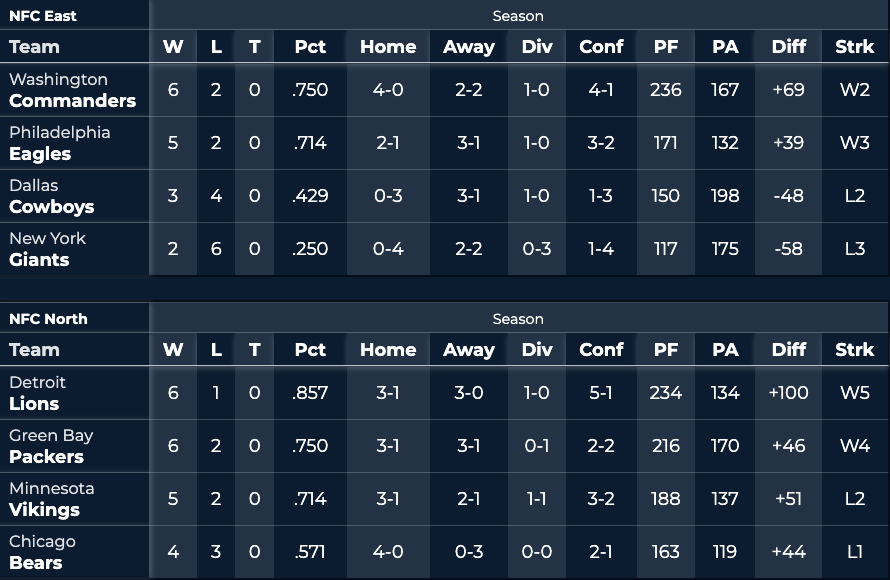Click the Diff header in NFC East
This screenshot has height=580, width=890.
click(x=788, y=46)
